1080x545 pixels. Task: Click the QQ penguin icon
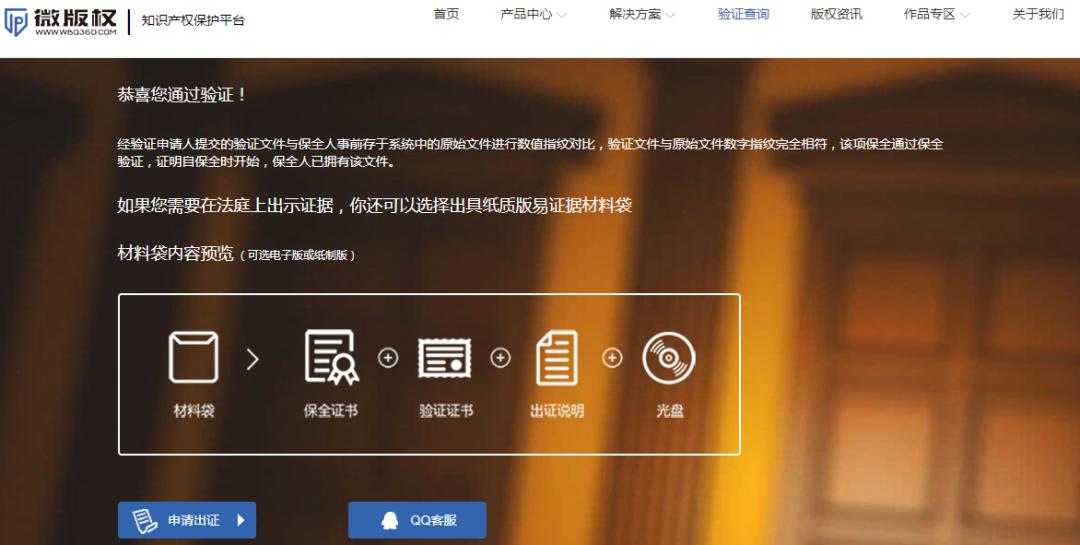coord(390,520)
